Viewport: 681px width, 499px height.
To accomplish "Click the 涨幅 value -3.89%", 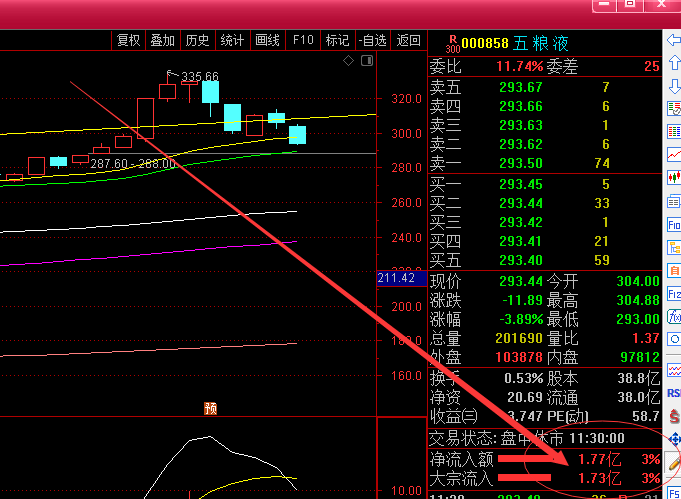I will point(521,319).
